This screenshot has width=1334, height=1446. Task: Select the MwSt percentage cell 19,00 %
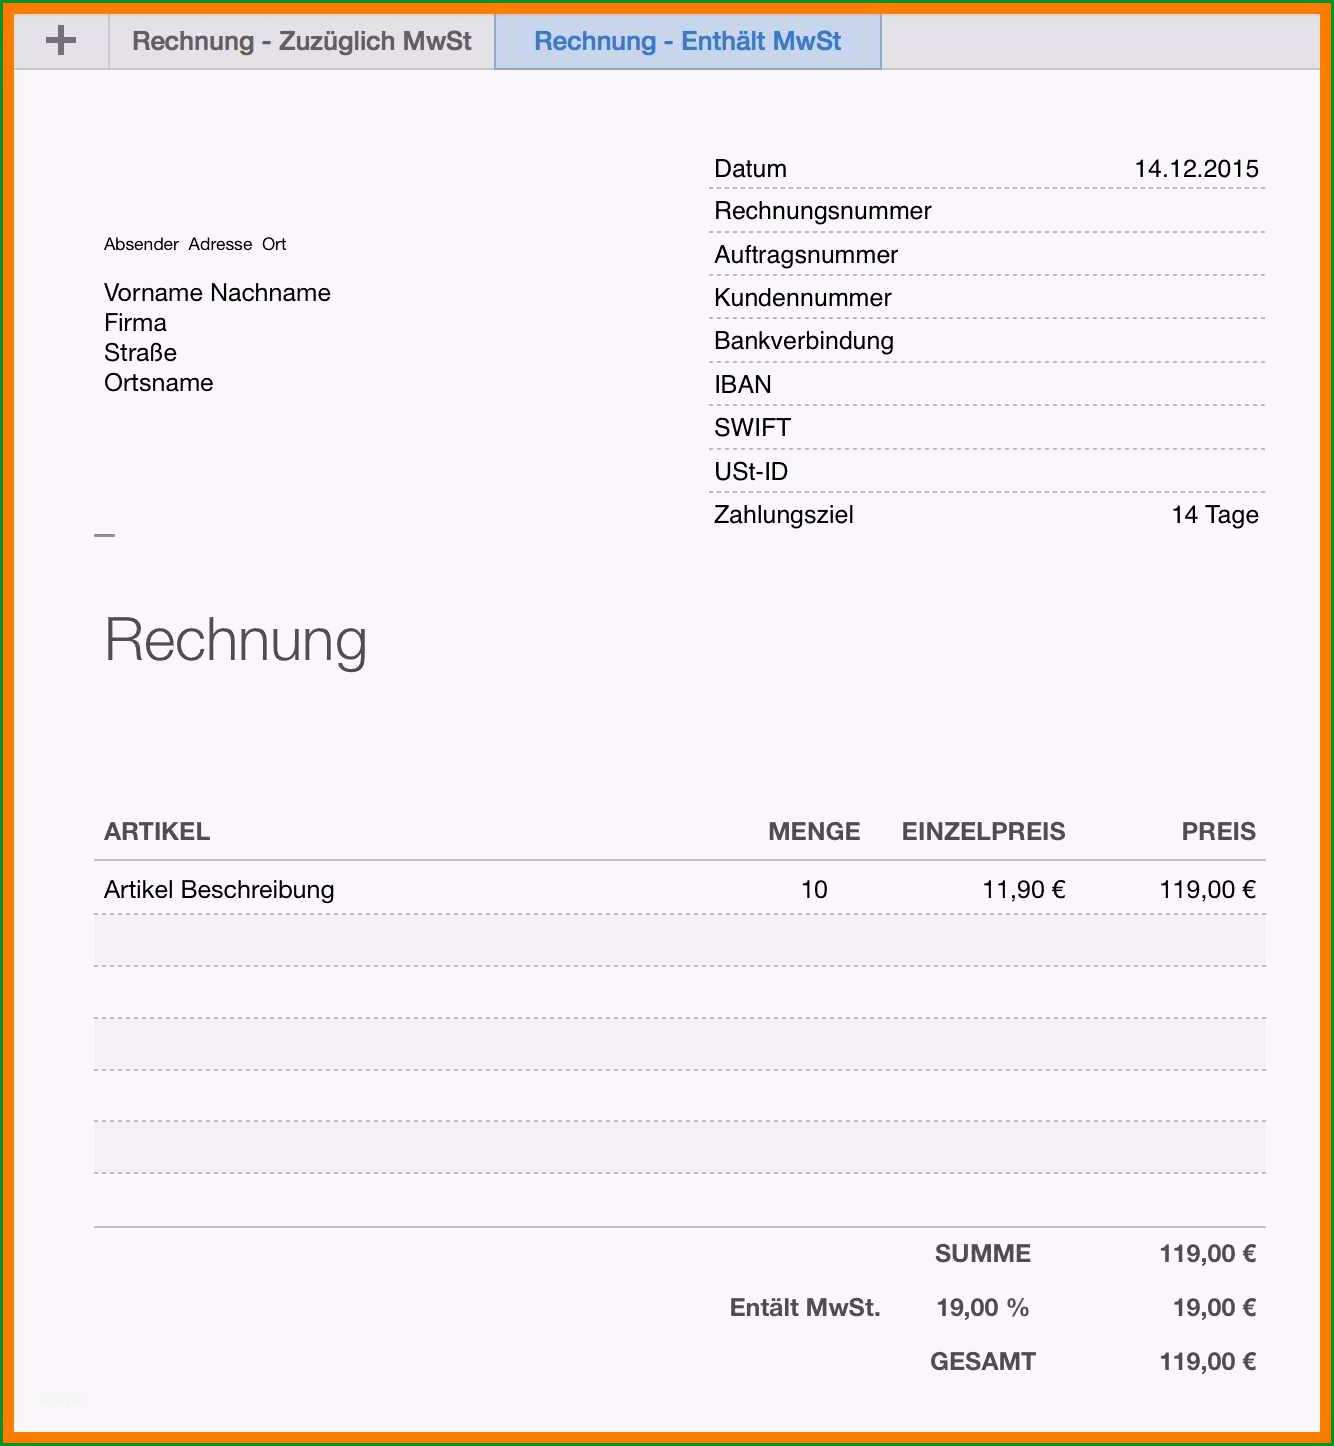coord(982,1308)
